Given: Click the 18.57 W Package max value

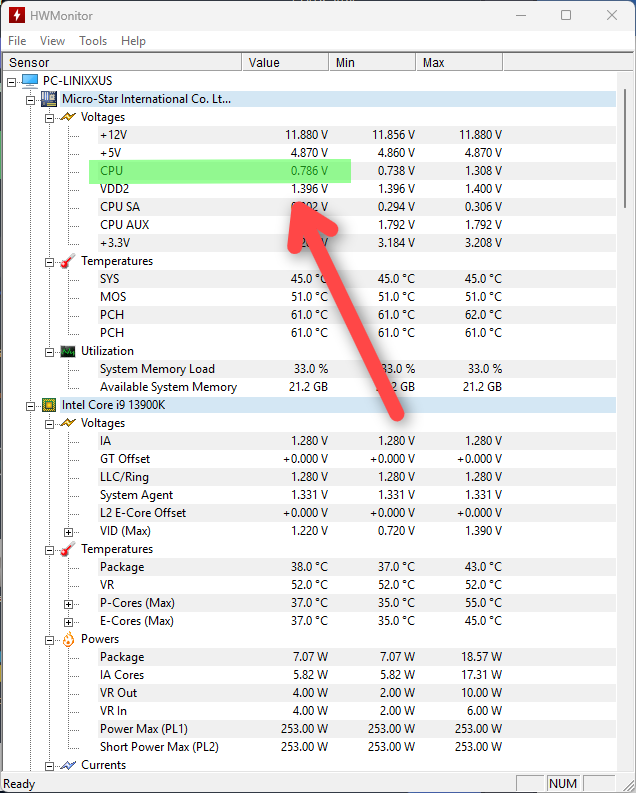Looking at the screenshot, I should pos(481,657).
